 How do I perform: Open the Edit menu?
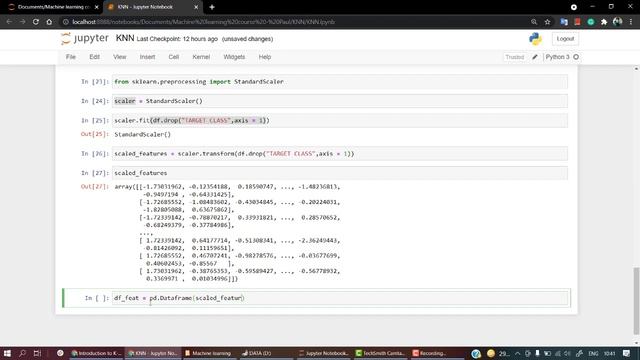(x=94, y=57)
